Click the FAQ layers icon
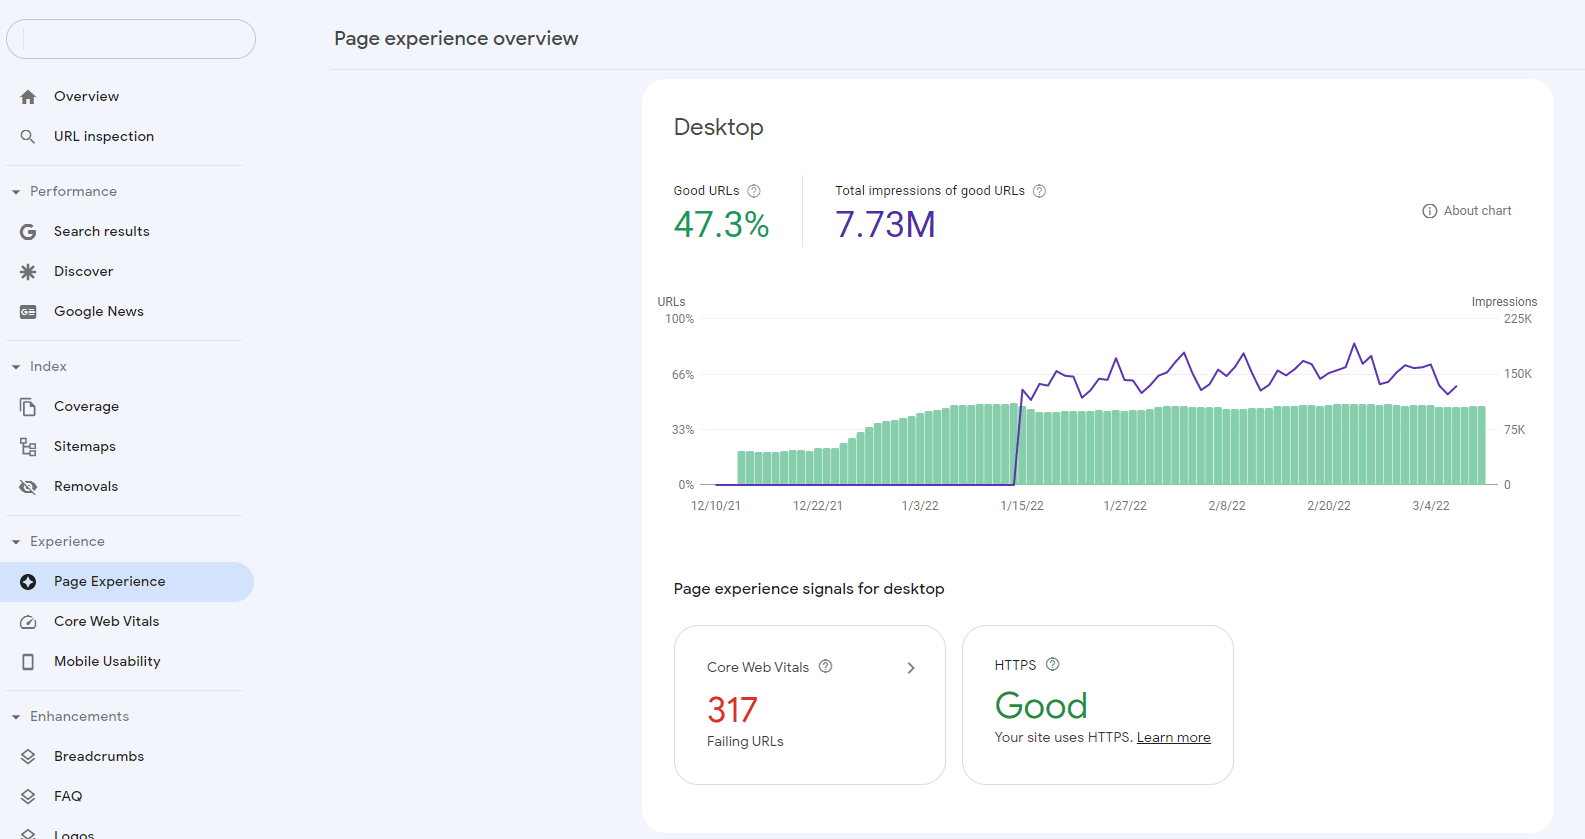The width and height of the screenshot is (1585, 839). tap(28, 797)
